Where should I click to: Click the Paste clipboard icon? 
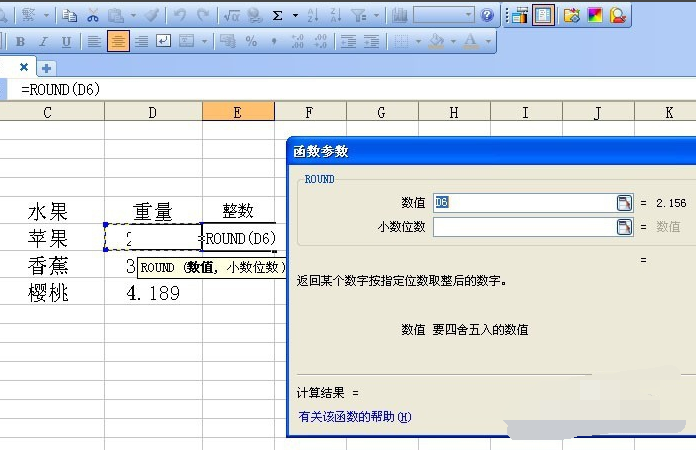pyautogui.click(x=116, y=16)
